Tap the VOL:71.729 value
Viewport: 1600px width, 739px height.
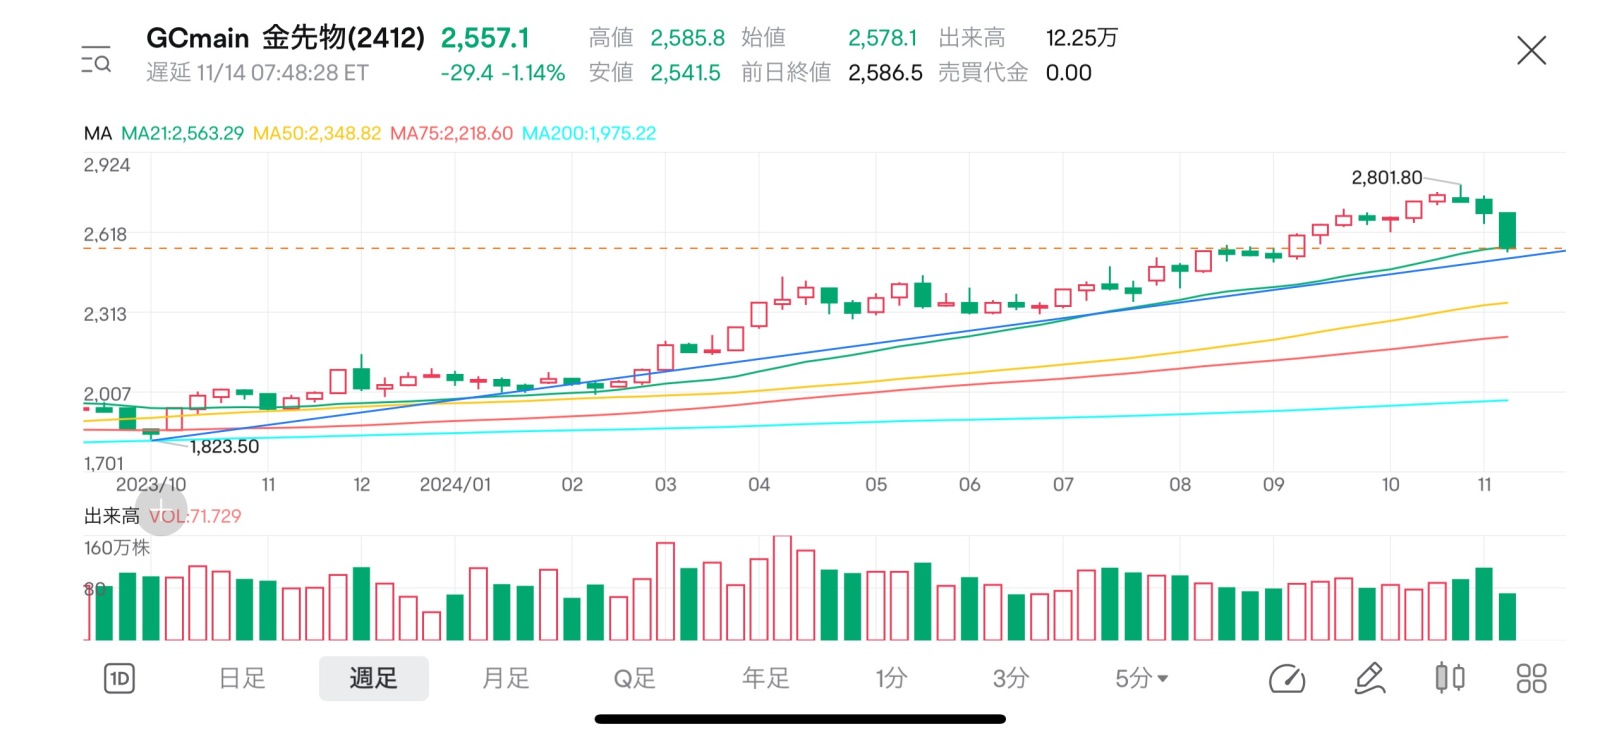pos(196,516)
